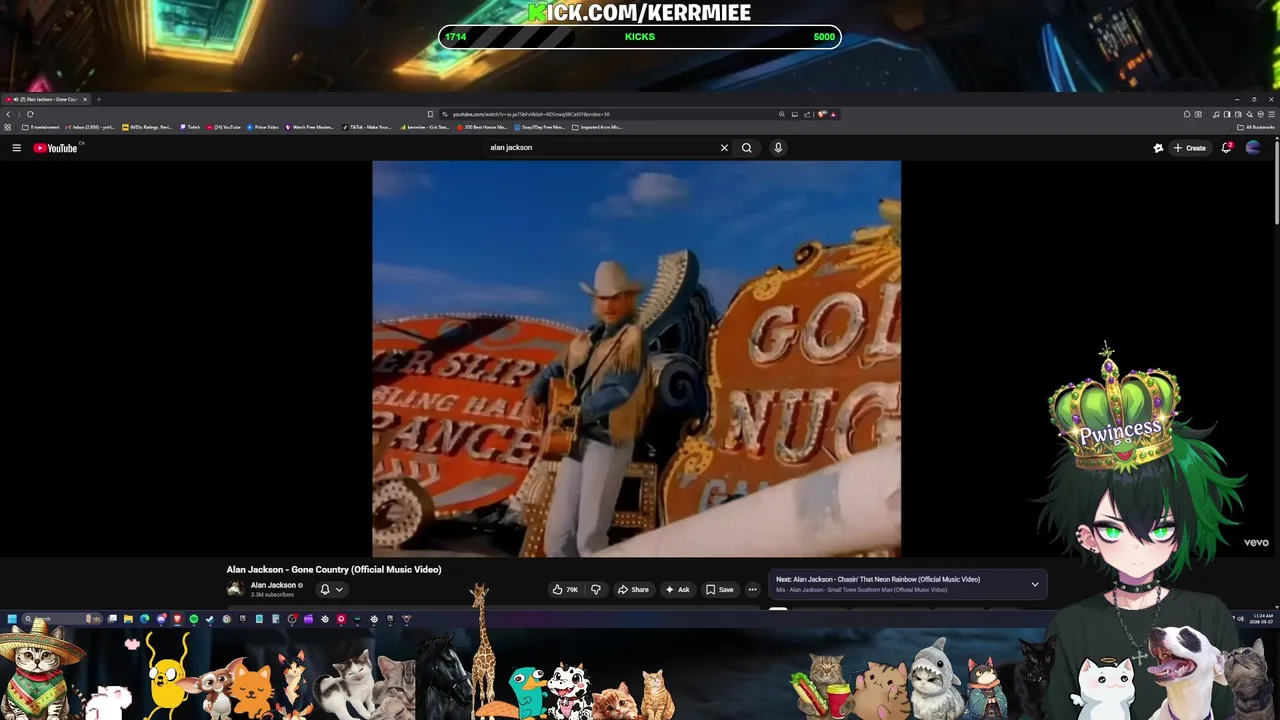
Task: Open the Entertainment bookmarks folder
Action: point(41,127)
